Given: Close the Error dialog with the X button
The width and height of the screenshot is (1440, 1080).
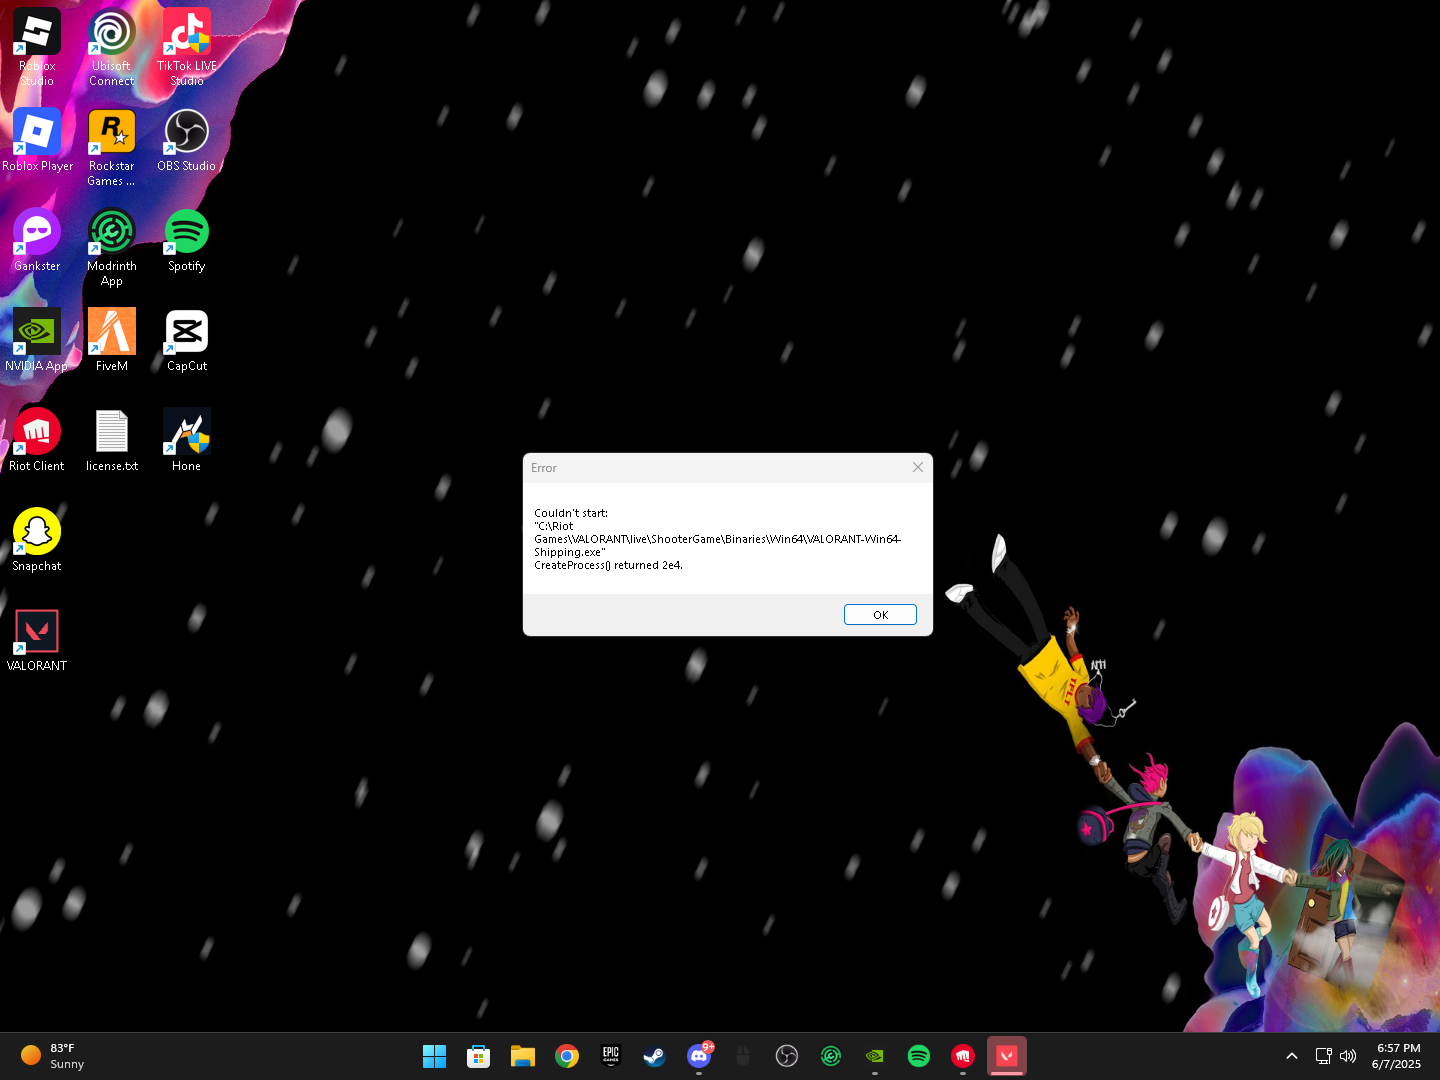Looking at the screenshot, I should tap(918, 467).
